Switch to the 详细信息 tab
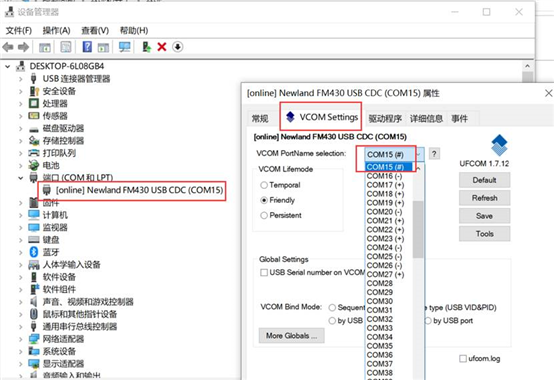Screen dimensions: 554x380 point(426,119)
